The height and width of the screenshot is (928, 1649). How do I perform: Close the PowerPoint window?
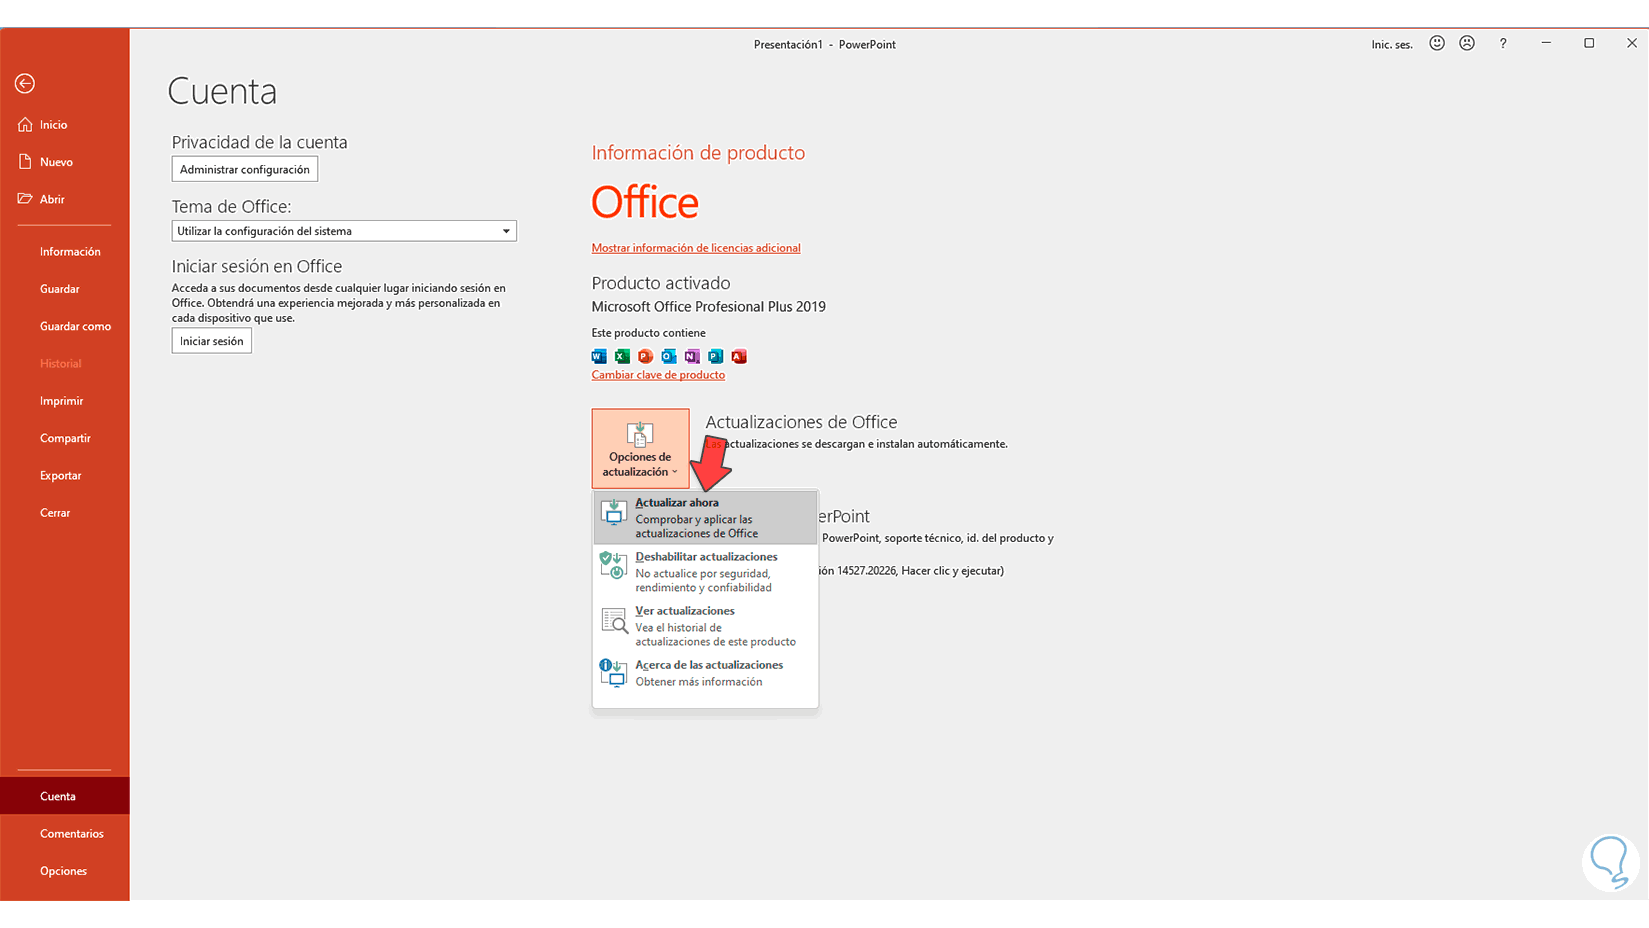pos(1632,43)
